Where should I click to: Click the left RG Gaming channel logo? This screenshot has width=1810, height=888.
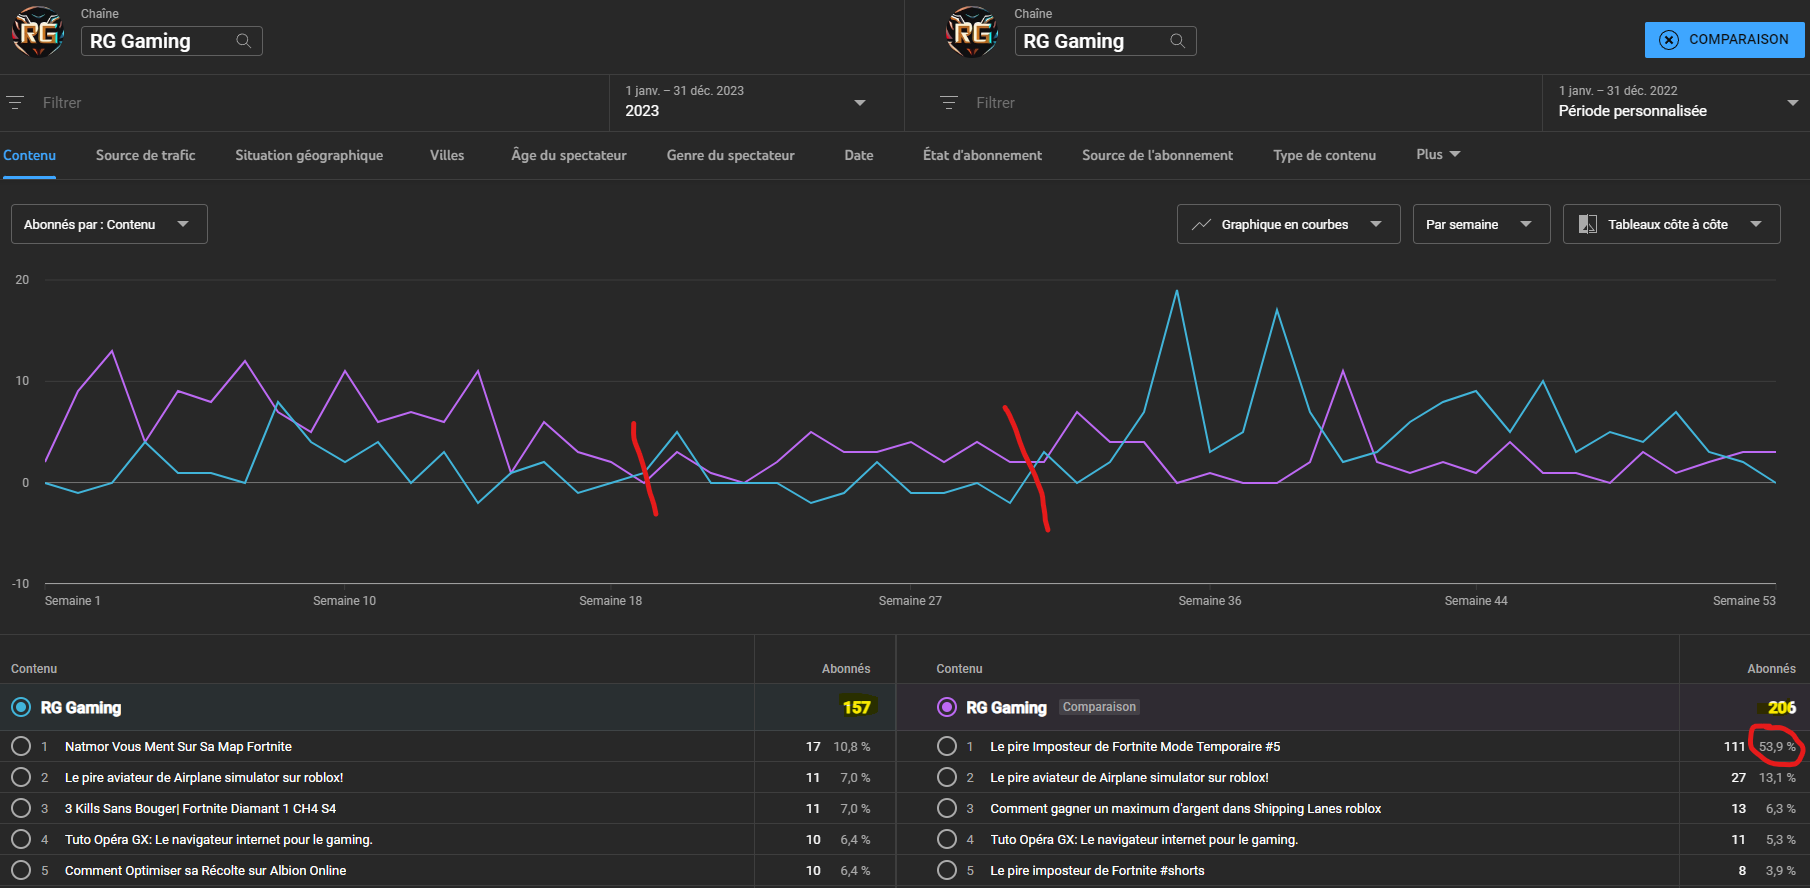(38, 32)
